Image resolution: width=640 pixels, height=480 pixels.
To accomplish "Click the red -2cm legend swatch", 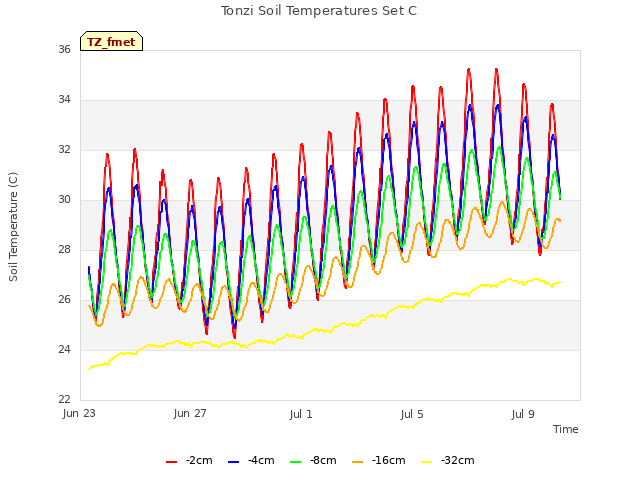I will [171, 461].
